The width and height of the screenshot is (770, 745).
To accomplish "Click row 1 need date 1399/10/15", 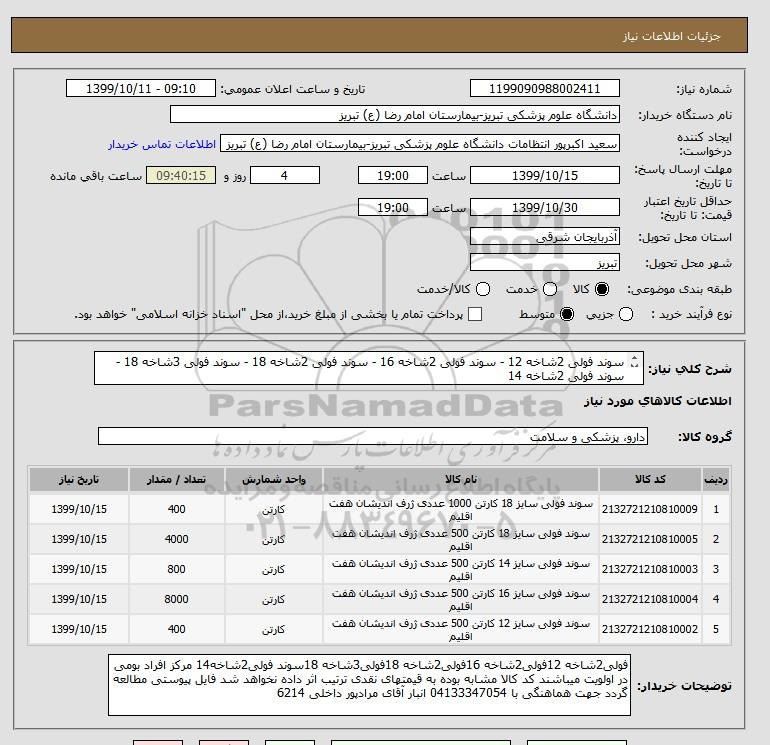I will [x=79, y=509].
